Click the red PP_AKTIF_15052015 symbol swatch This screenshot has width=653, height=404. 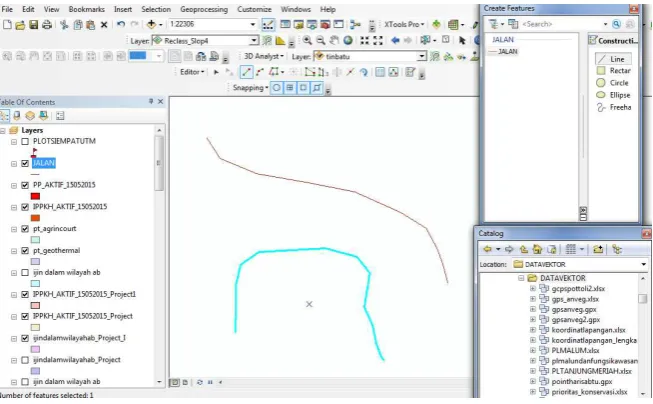tap(35, 196)
